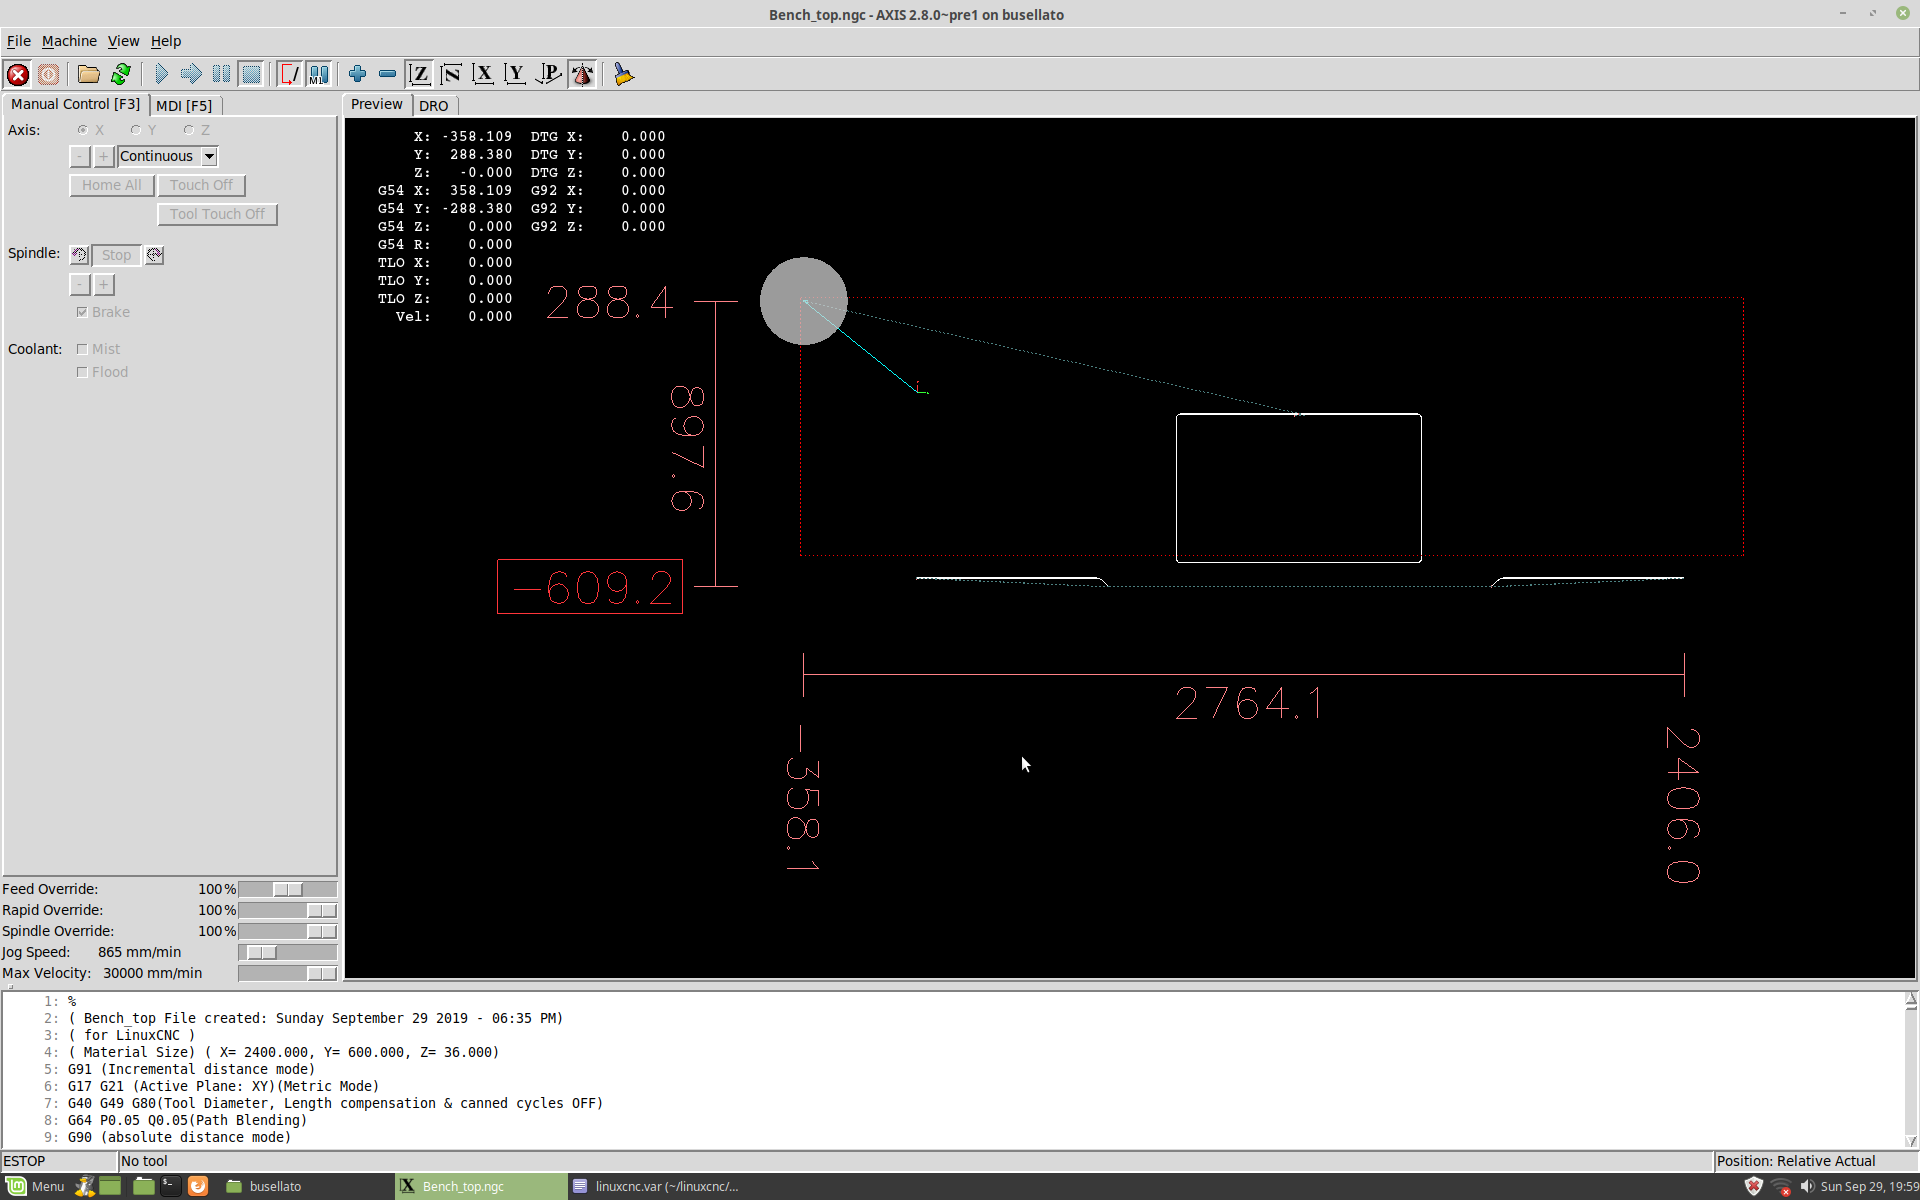Screen dimensions: 1920x1200
Task: Open network icon in system tray
Action: pos(1780,1186)
